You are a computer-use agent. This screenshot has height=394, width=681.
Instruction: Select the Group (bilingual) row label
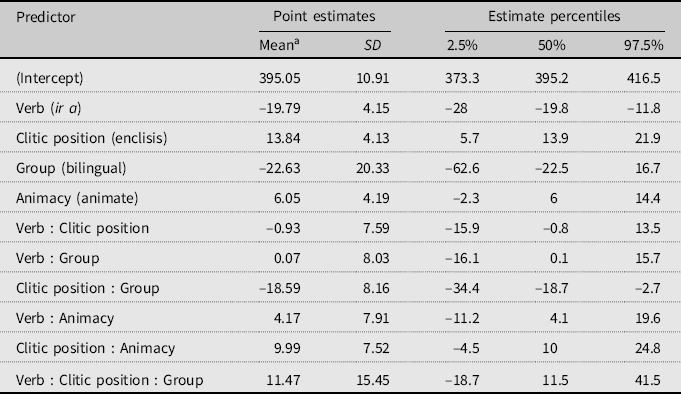[71, 168]
